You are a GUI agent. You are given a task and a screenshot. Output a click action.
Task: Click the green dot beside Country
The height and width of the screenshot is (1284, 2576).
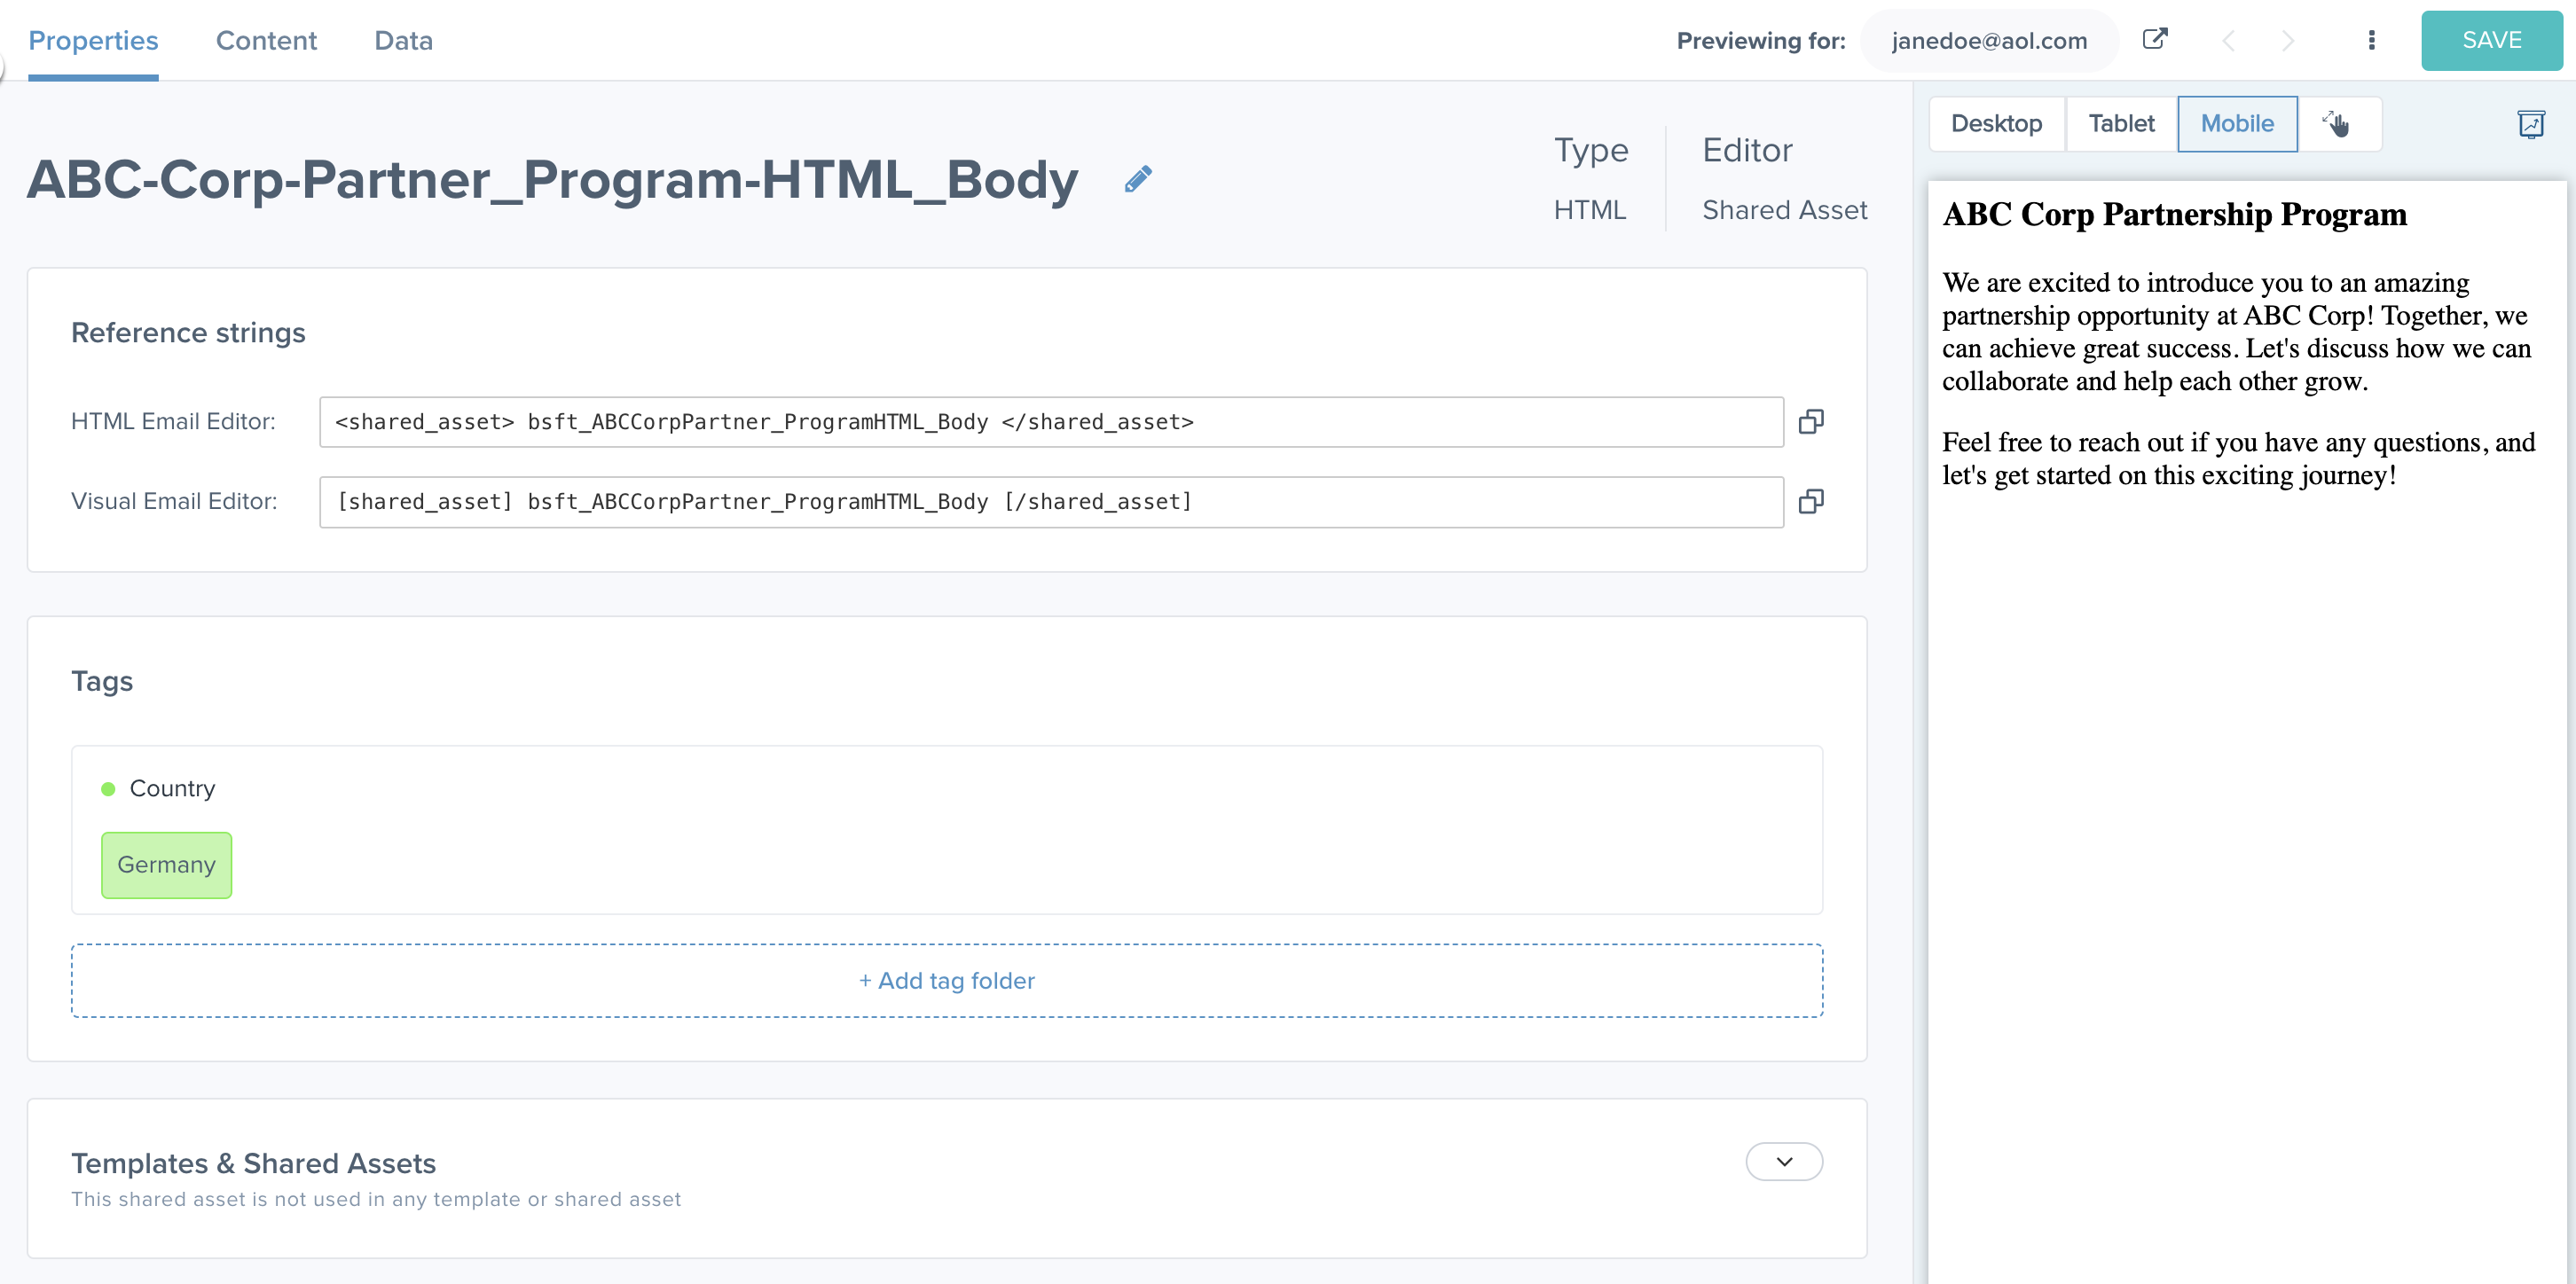click(x=108, y=788)
